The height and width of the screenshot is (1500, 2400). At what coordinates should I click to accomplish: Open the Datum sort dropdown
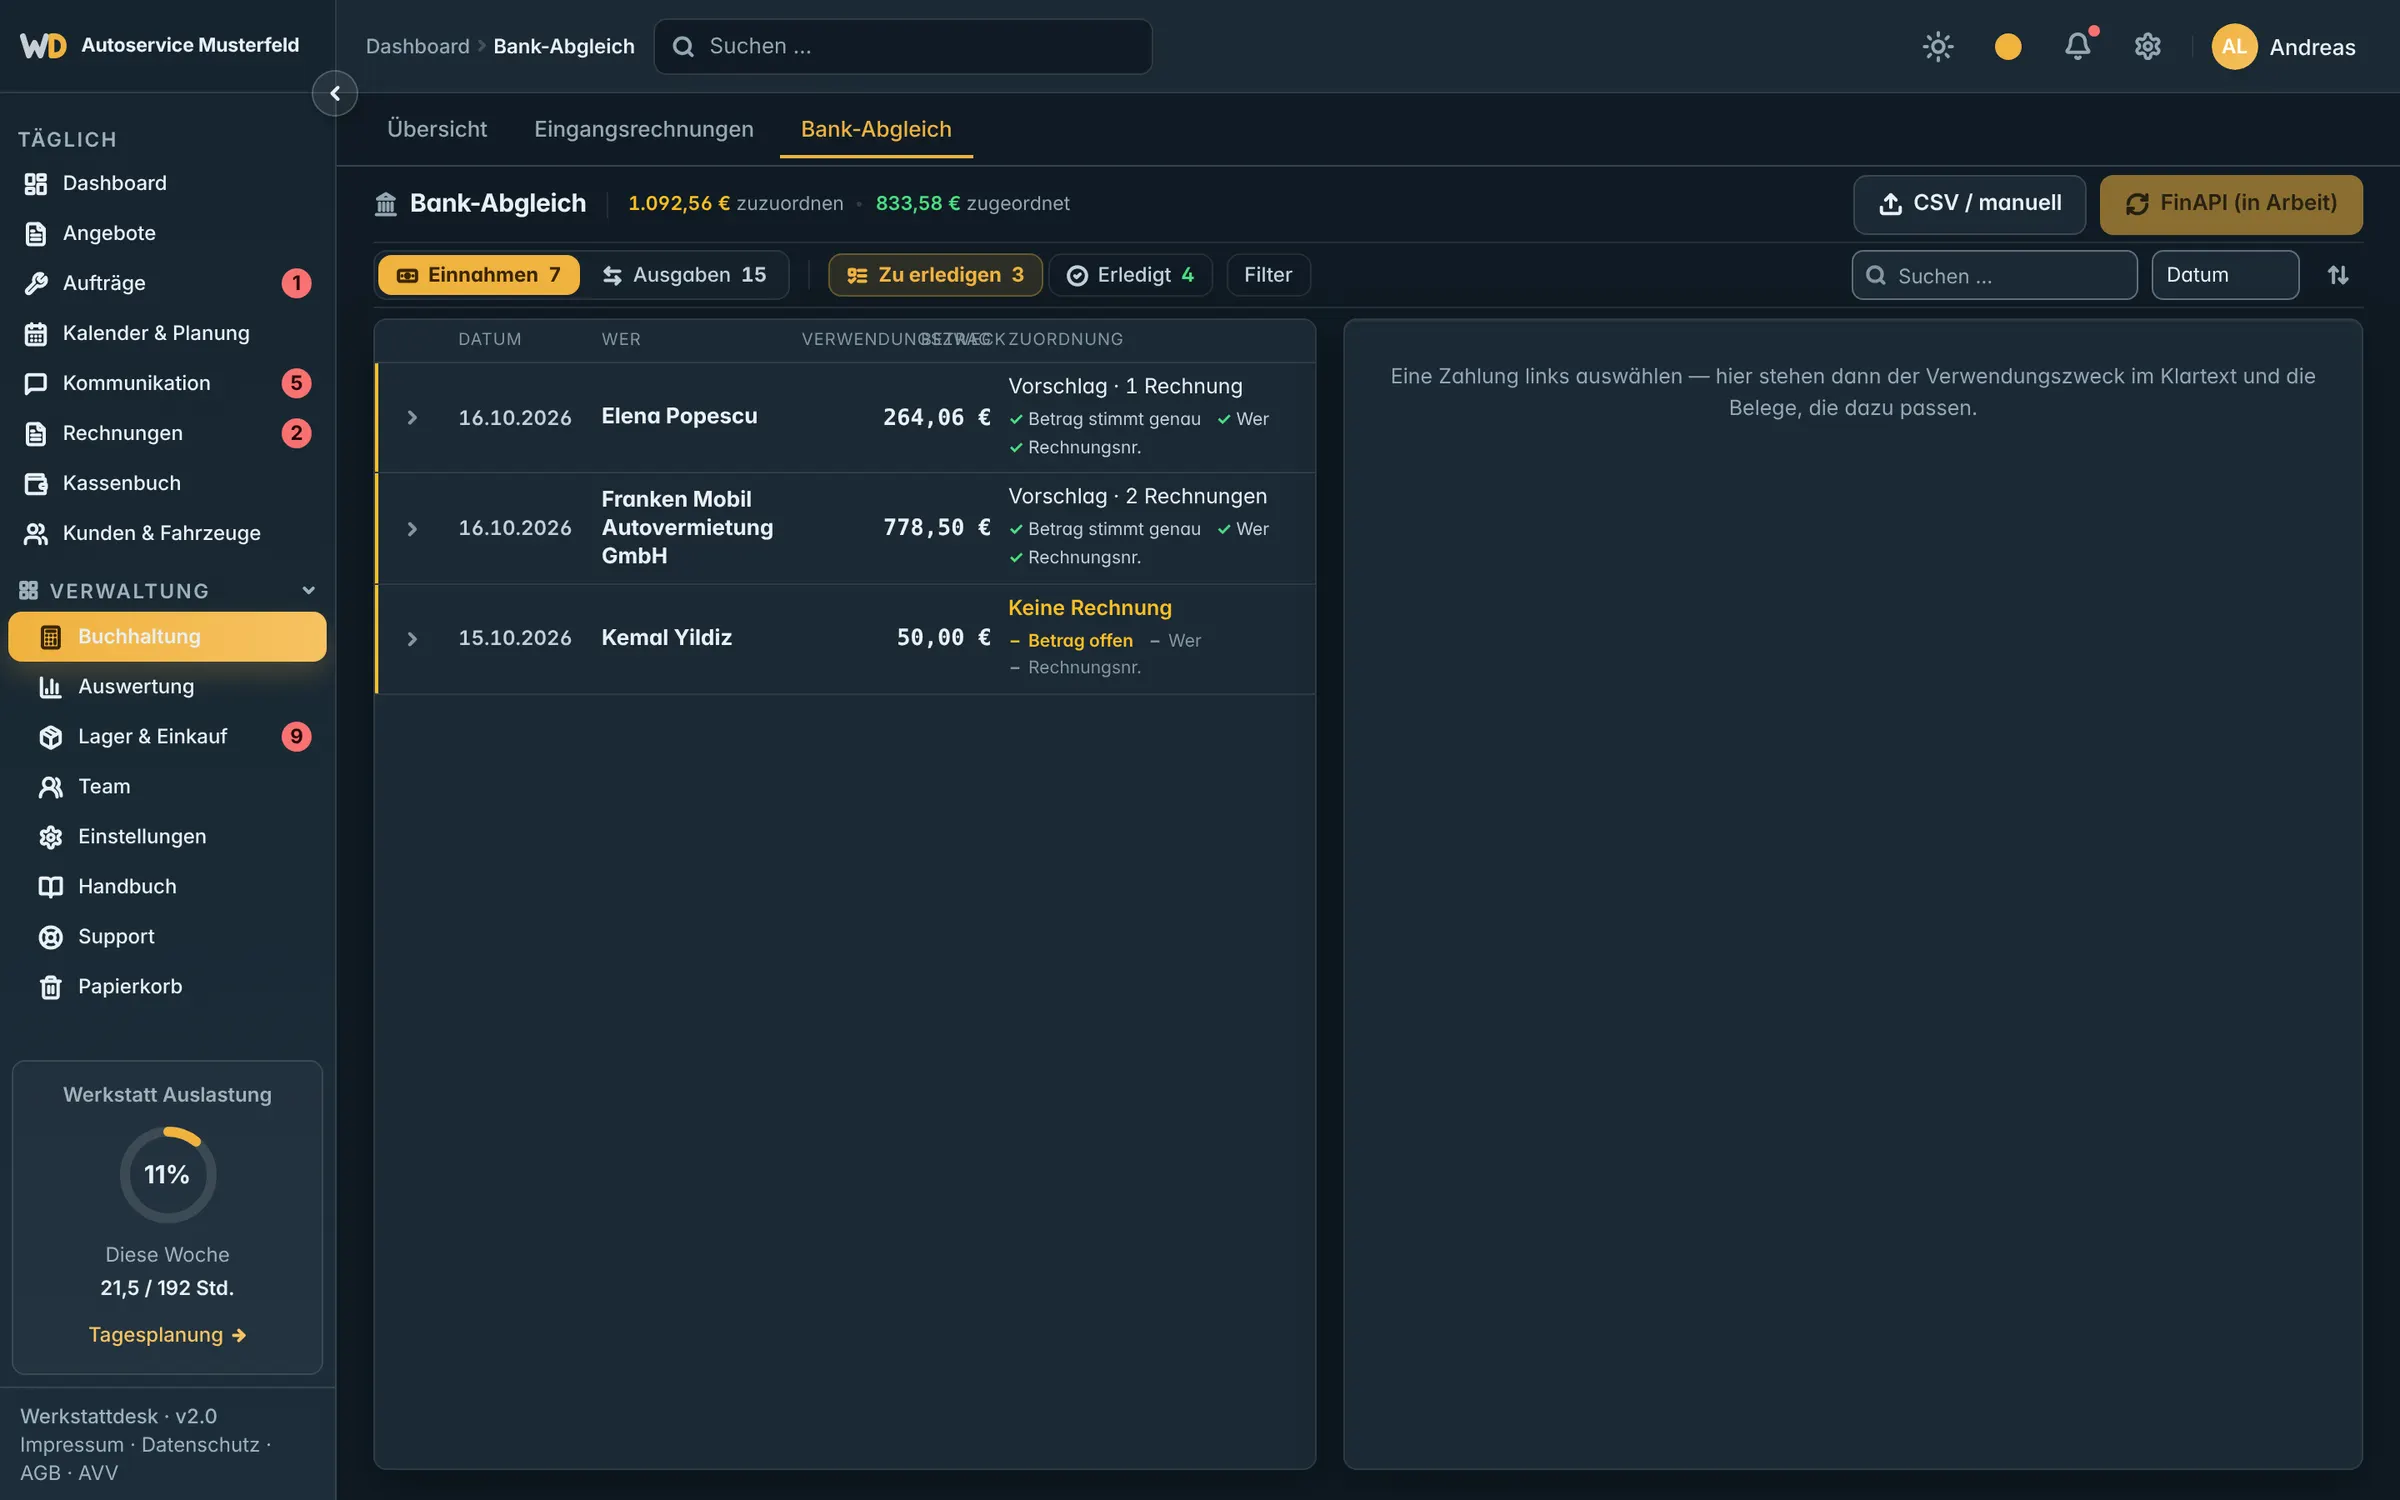[2225, 275]
